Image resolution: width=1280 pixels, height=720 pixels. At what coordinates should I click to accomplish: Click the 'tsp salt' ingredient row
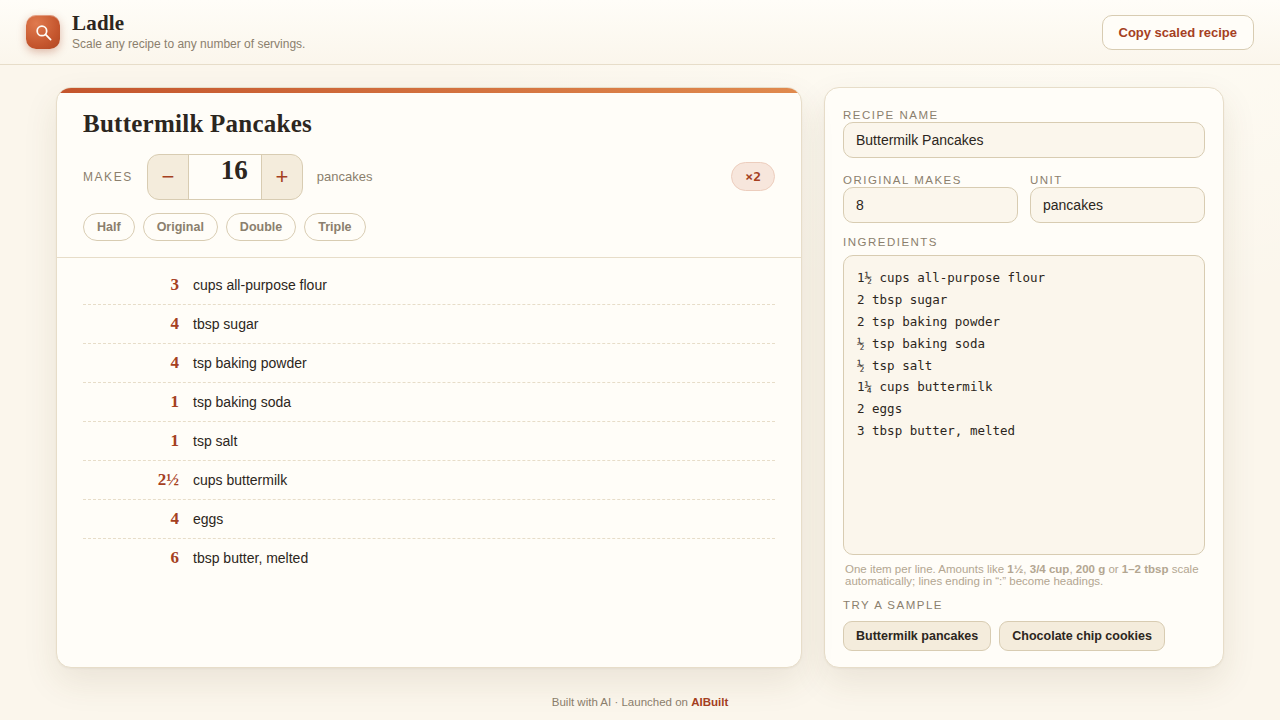pos(429,441)
